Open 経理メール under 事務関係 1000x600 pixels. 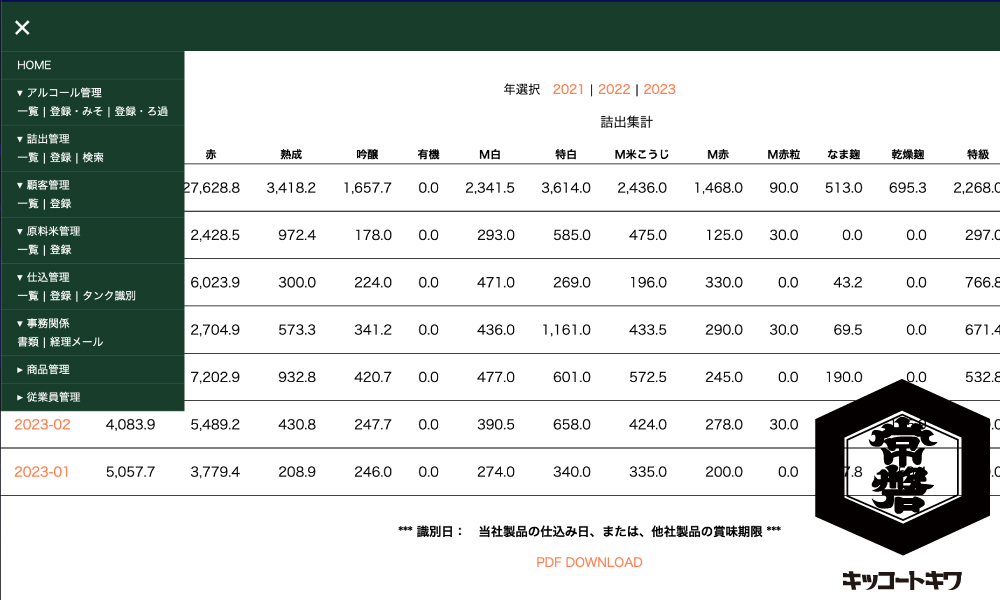coord(76,342)
